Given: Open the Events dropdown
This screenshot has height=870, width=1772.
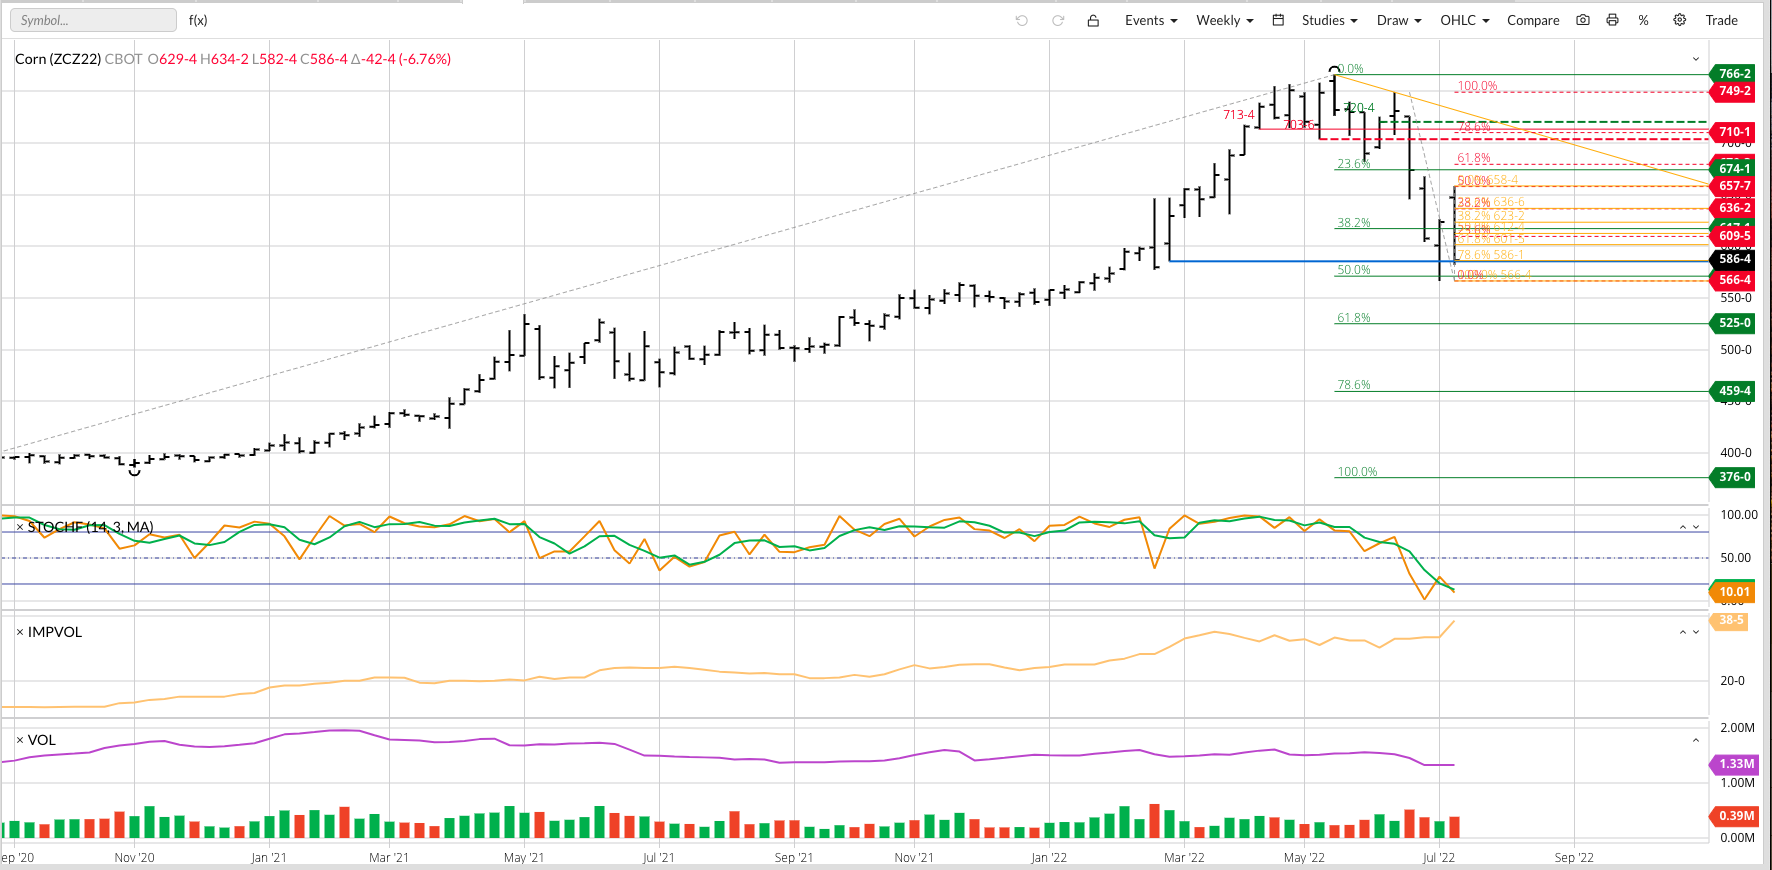Looking at the screenshot, I should tap(1151, 20).
